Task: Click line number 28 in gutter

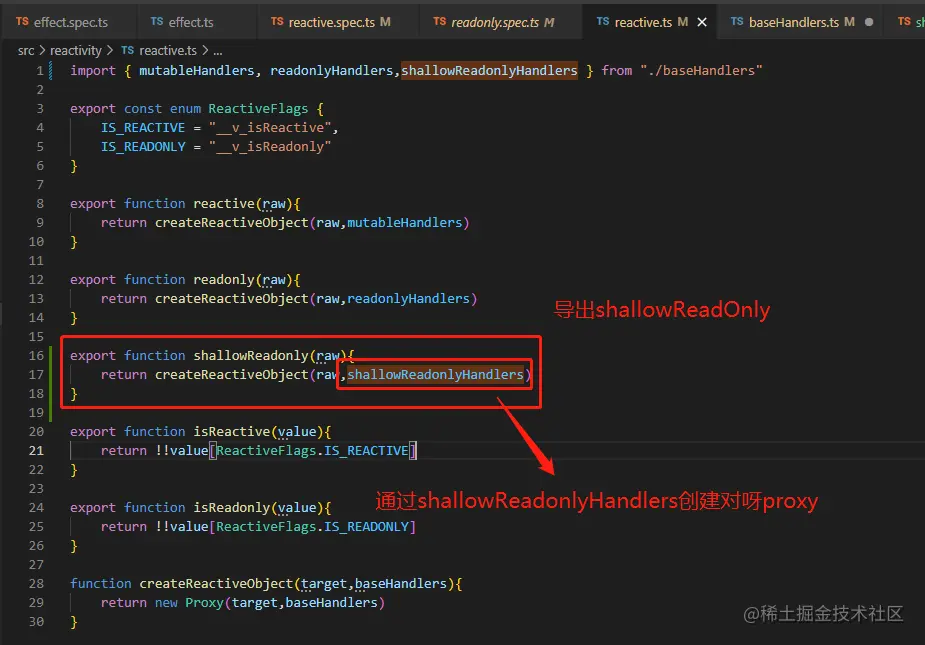Action: pos(36,584)
